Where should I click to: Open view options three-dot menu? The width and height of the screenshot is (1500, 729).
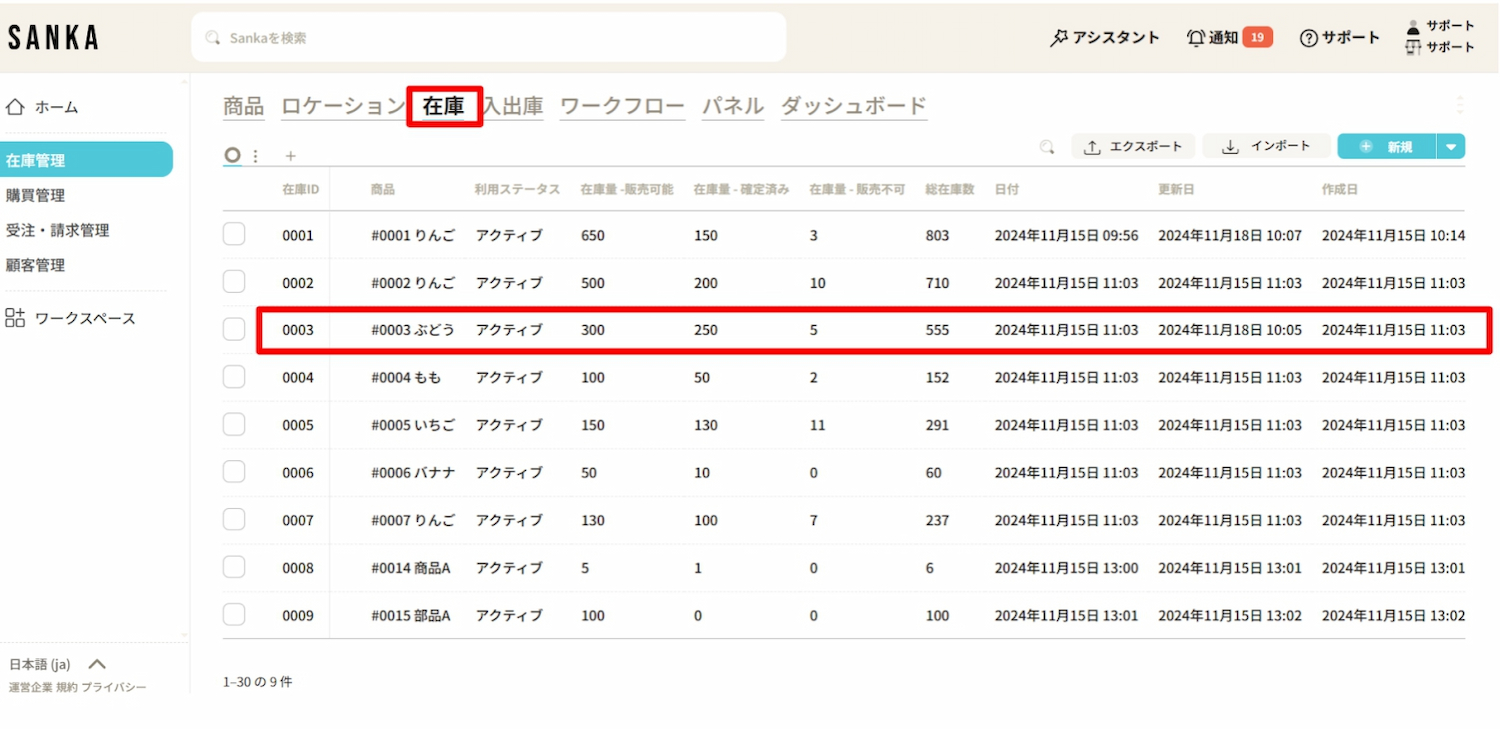click(x=256, y=156)
